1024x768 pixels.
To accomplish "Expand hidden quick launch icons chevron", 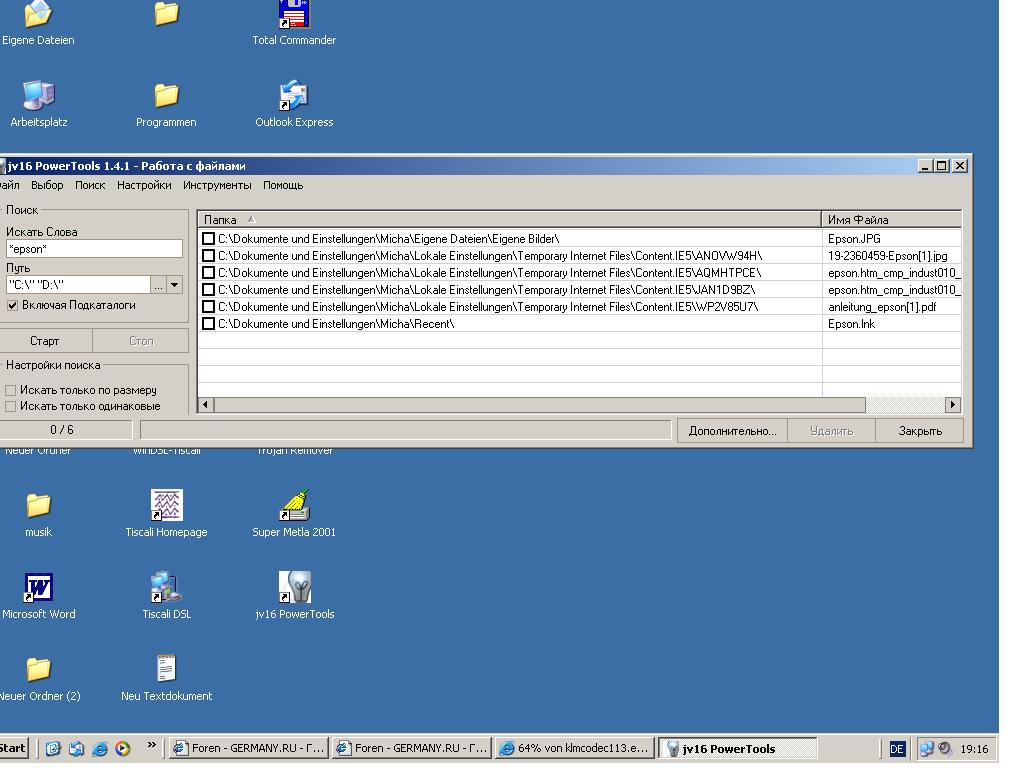I will tap(152, 744).
